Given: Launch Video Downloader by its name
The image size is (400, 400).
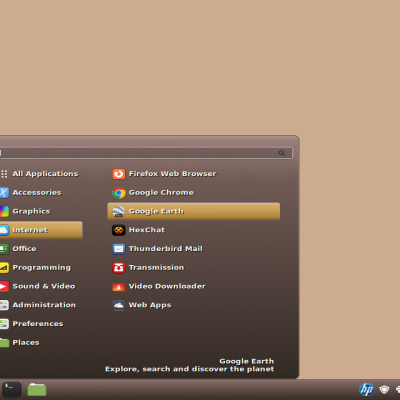Looking at the screenshot, I should 167,286.
